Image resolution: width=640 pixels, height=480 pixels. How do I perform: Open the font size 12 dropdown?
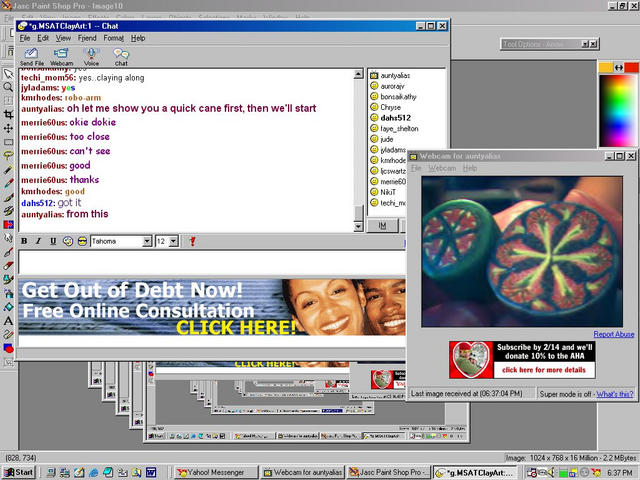(173, 241)
